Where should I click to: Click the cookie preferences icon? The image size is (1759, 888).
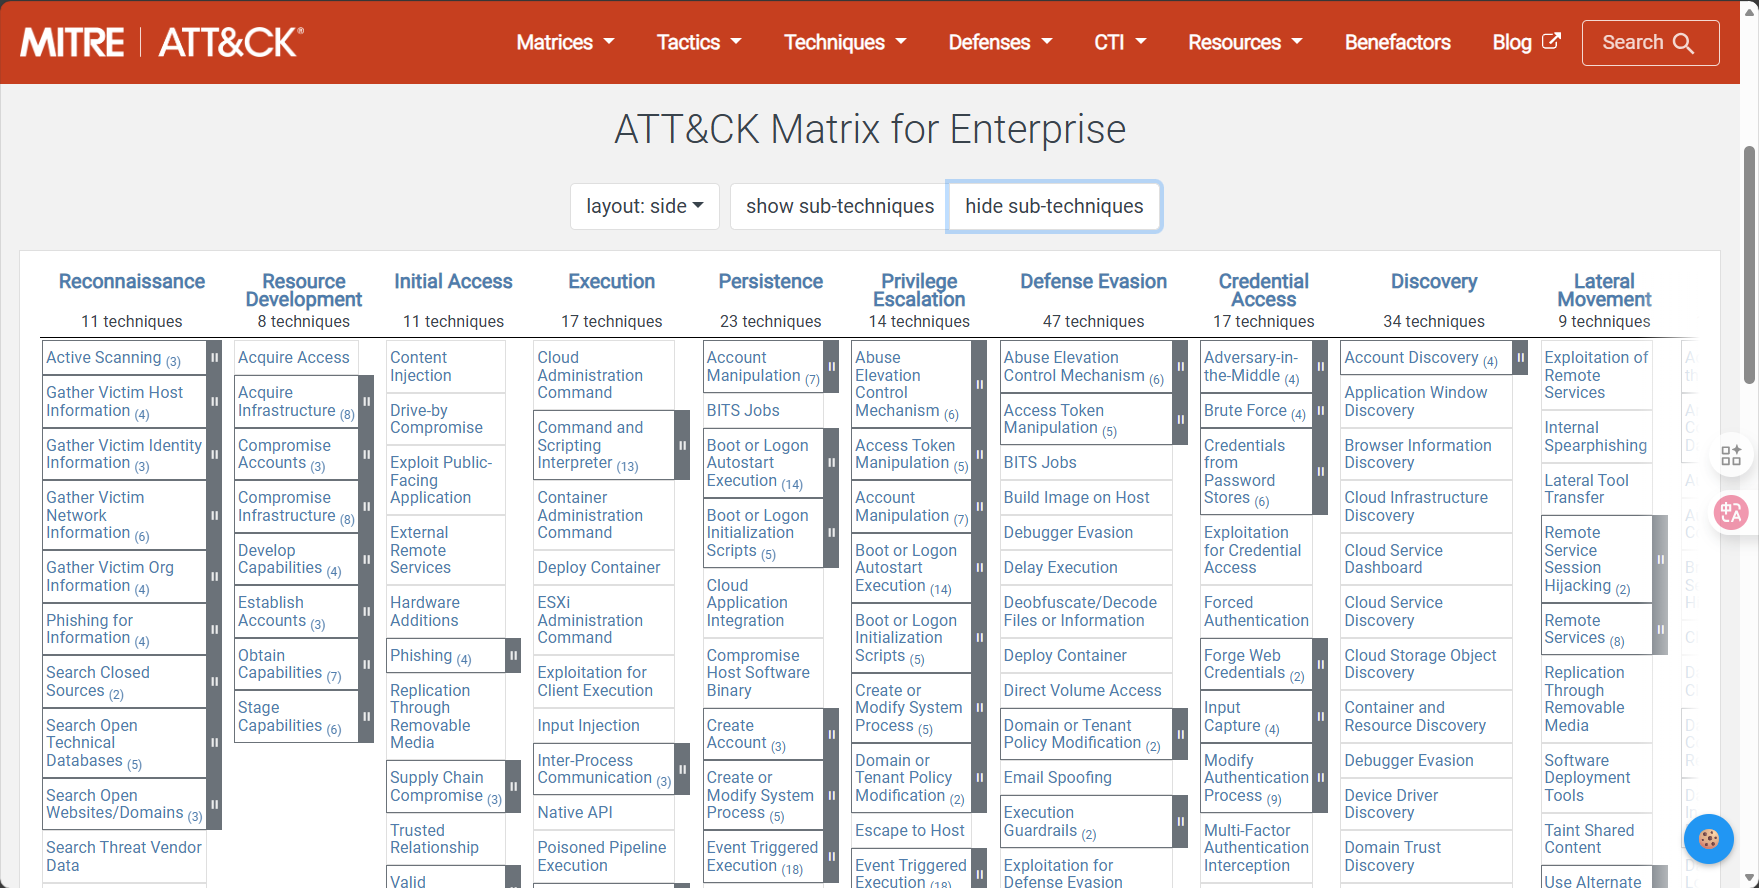pos(1709,839)
